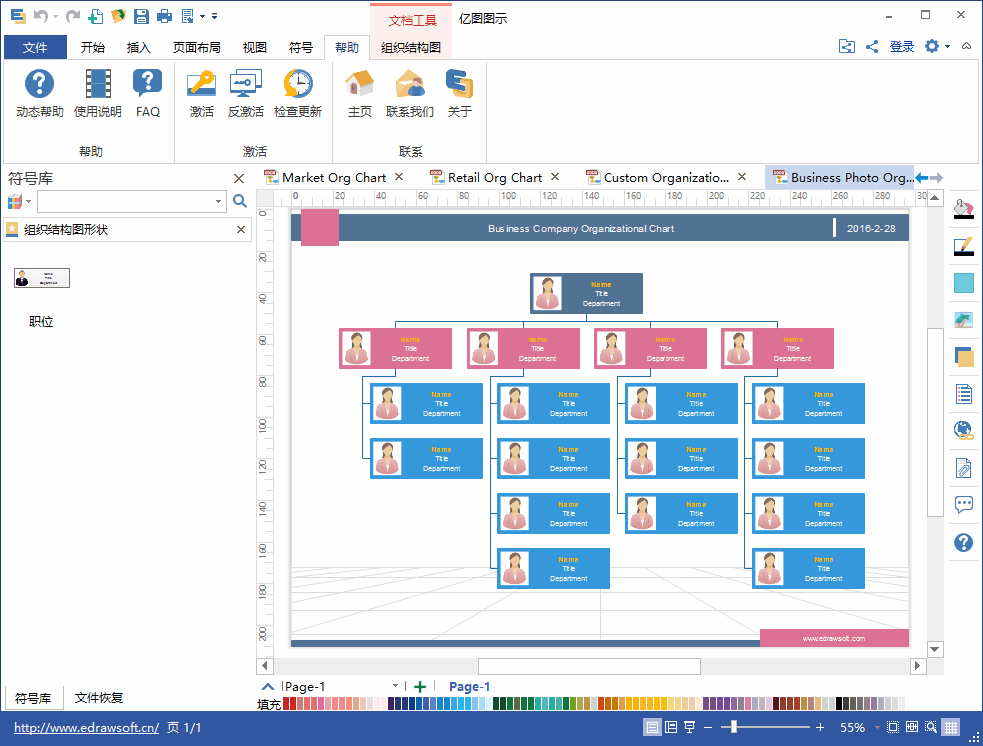
Task: Click the 联系我们 contact icon
Action: [409, 93]
